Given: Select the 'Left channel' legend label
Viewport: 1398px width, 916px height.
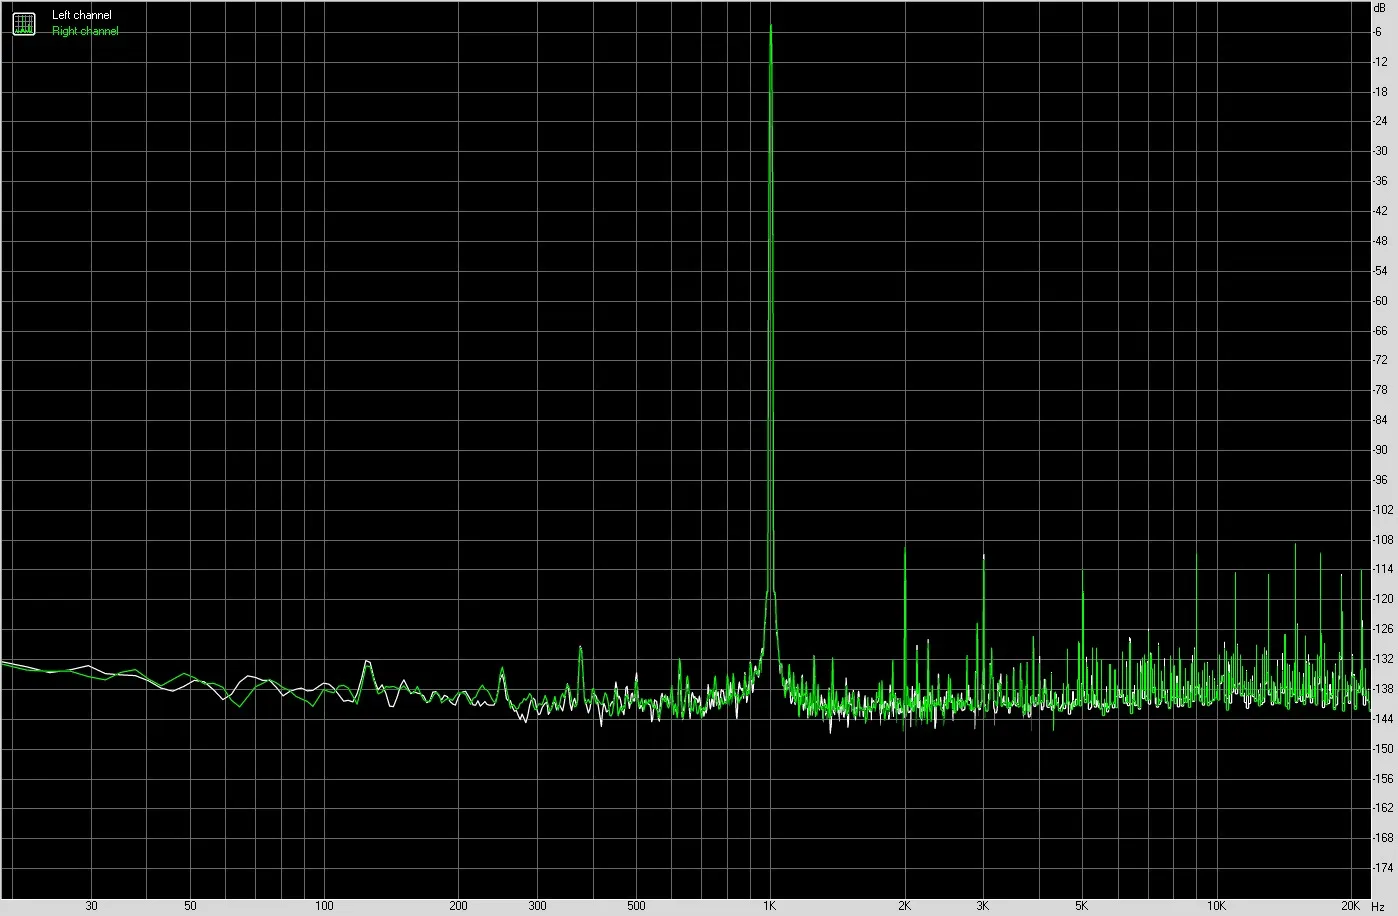Looking at the screenshot, I should 82,15.
